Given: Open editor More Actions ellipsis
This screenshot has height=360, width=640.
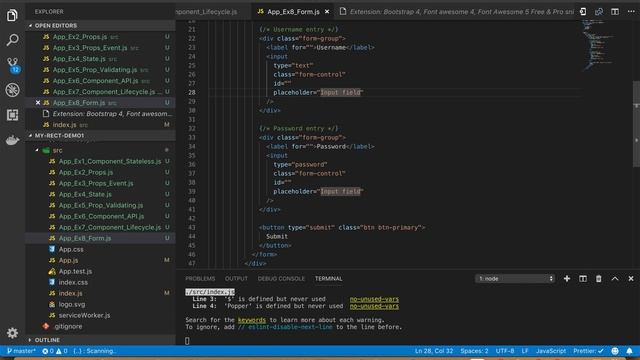Looking at the screenshot, I should pos(631,12).
